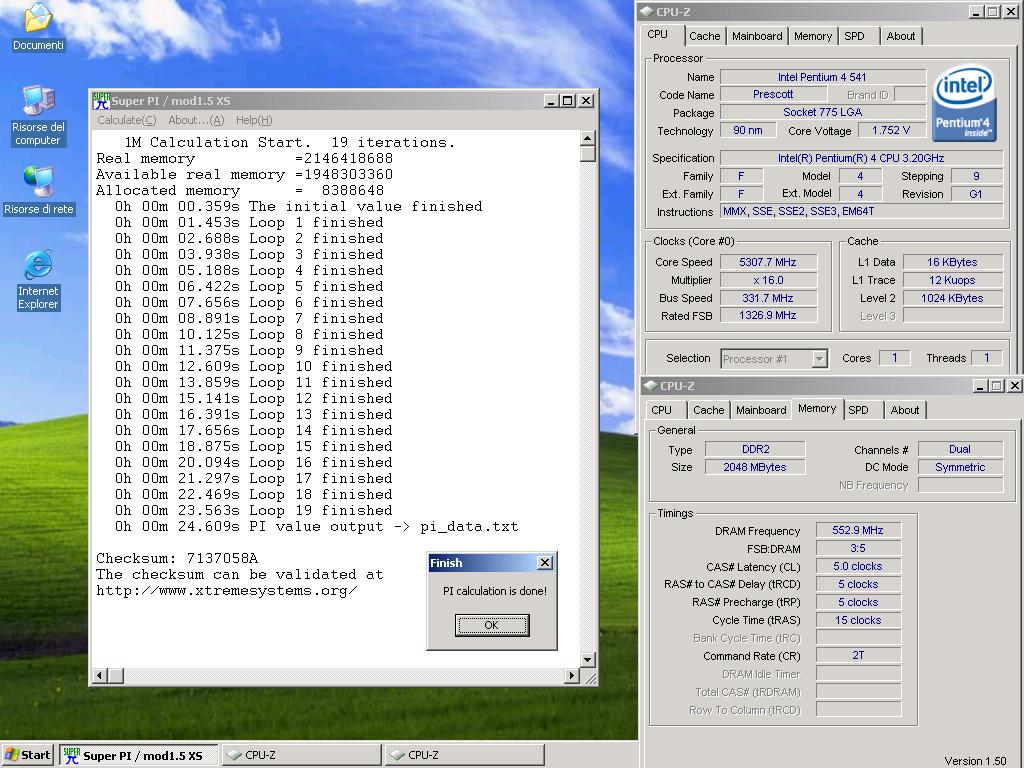The height and width of the screenshot is (768, 1024).
Task: Click the DRAM Frequency value 552.9 MHz
Action: click(858, 530)
